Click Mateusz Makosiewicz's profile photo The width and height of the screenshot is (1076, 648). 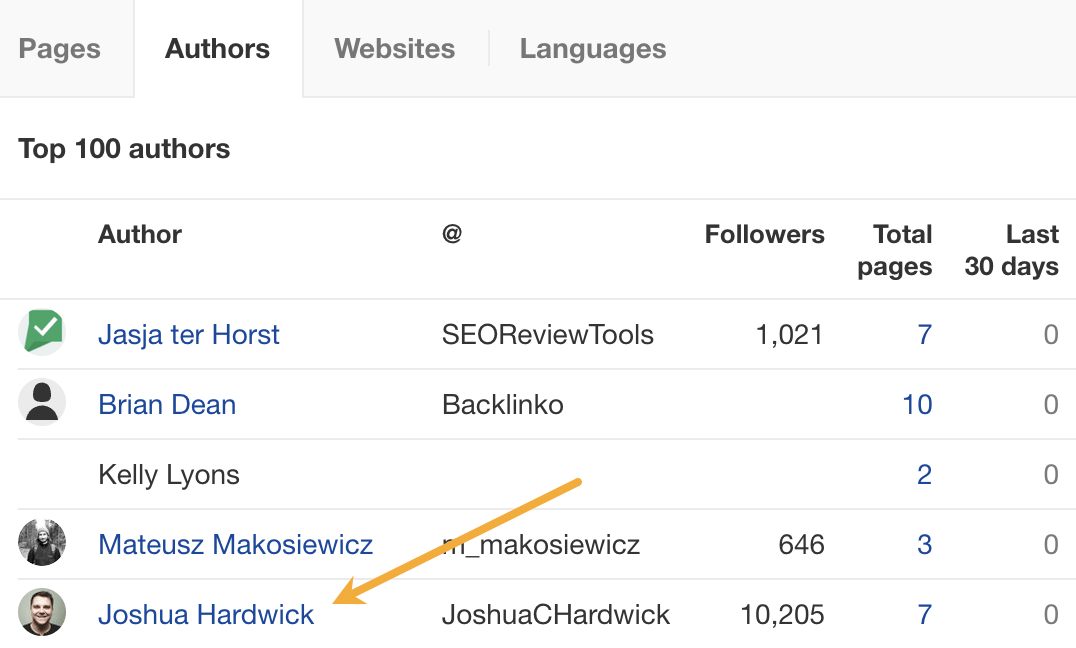point(42,541)
